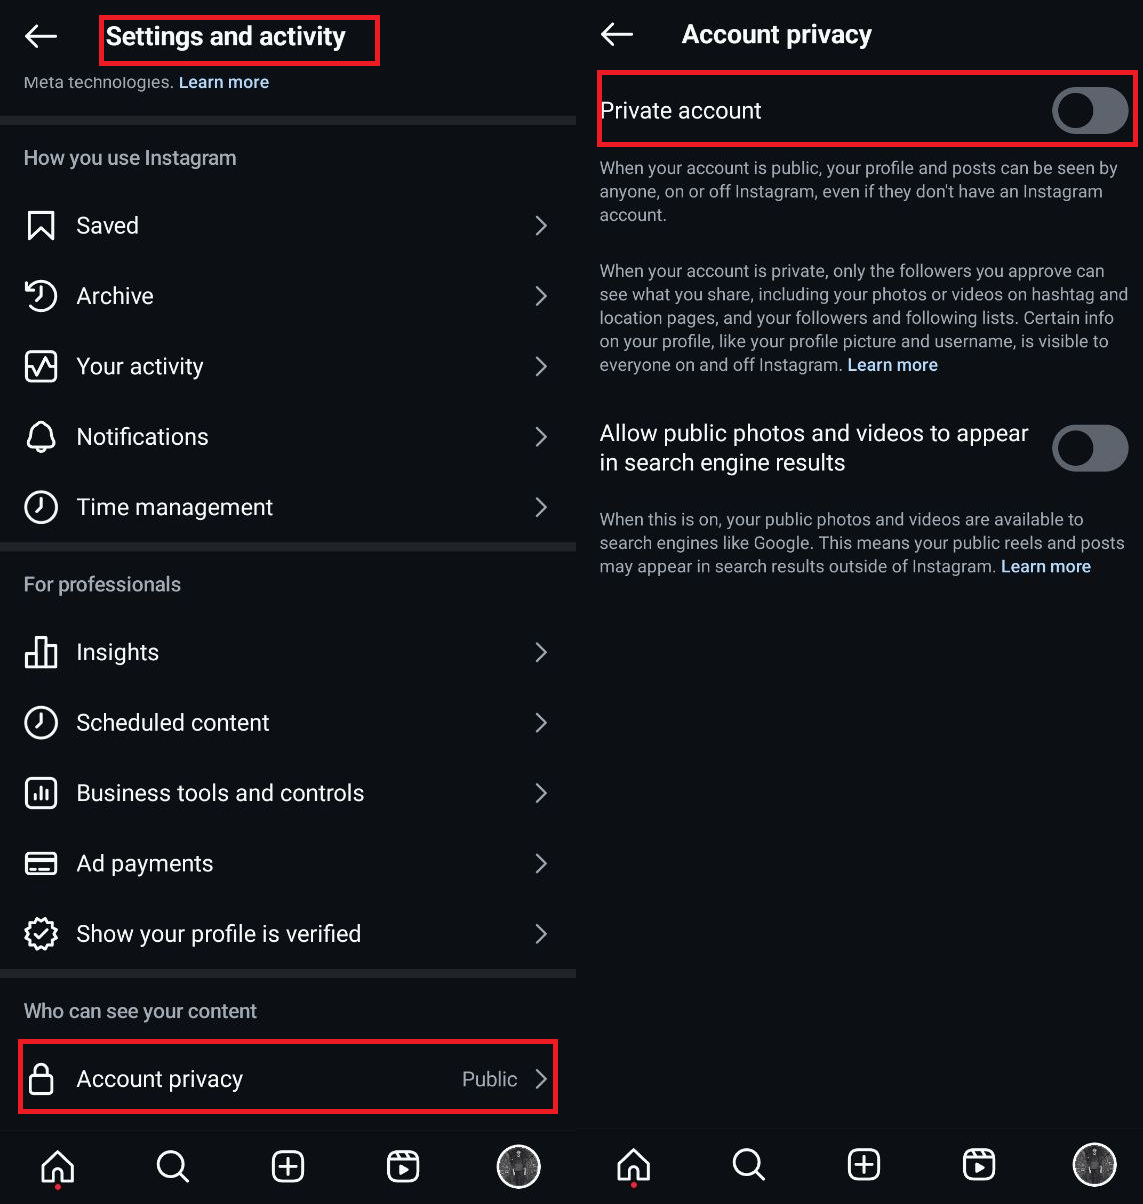Screen dimensions: 1143x1204
Task: Expand the Your activity chevron
Action: 541,367
